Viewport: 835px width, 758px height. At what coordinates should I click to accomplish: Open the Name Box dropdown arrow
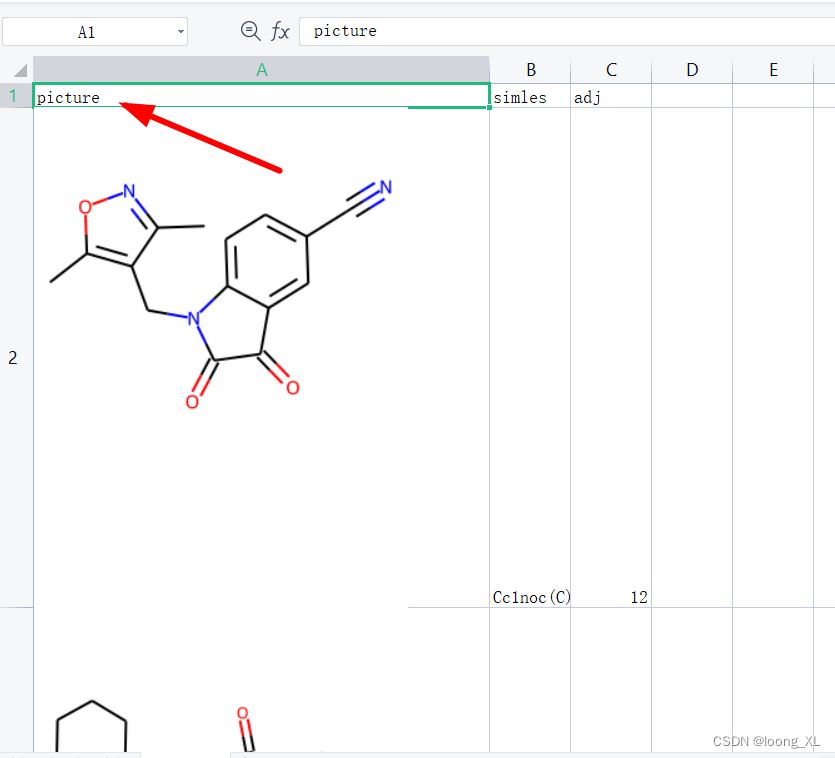tap(182, 31)
